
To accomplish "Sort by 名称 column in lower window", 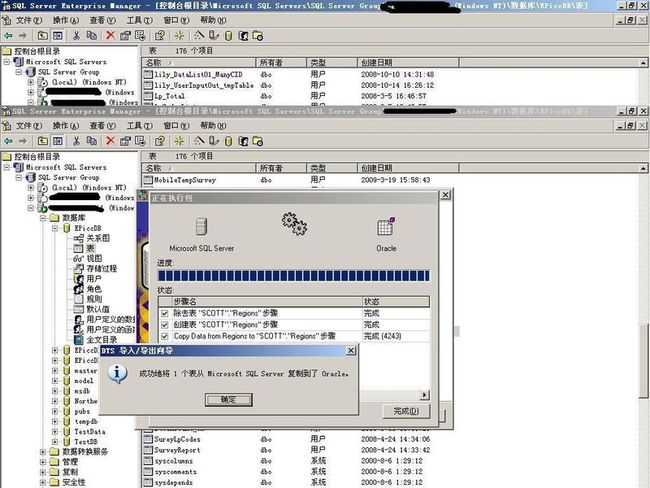I will [x=199, y=168].
